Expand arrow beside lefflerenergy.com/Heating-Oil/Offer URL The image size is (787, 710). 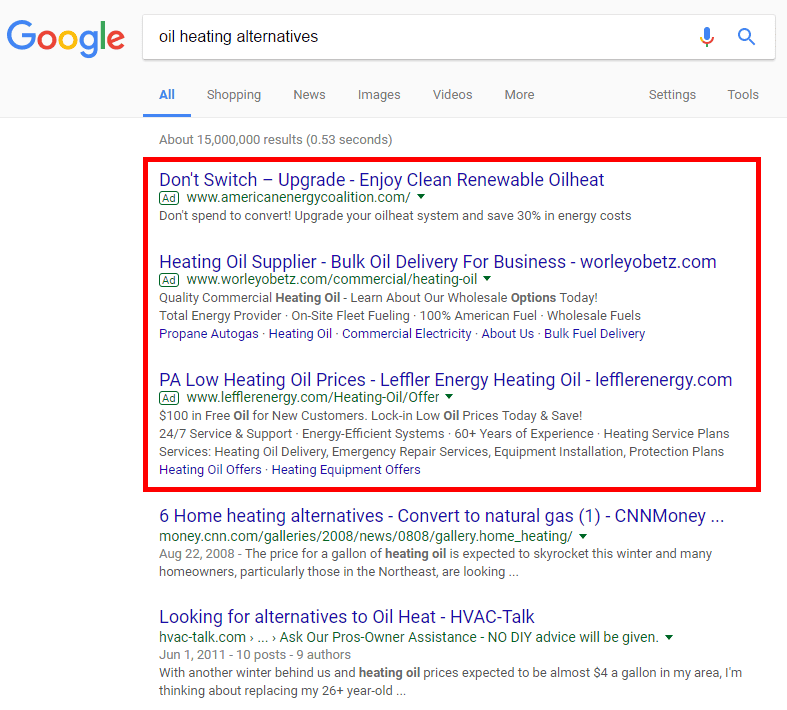pyautogui.click(x=449, y=396)
